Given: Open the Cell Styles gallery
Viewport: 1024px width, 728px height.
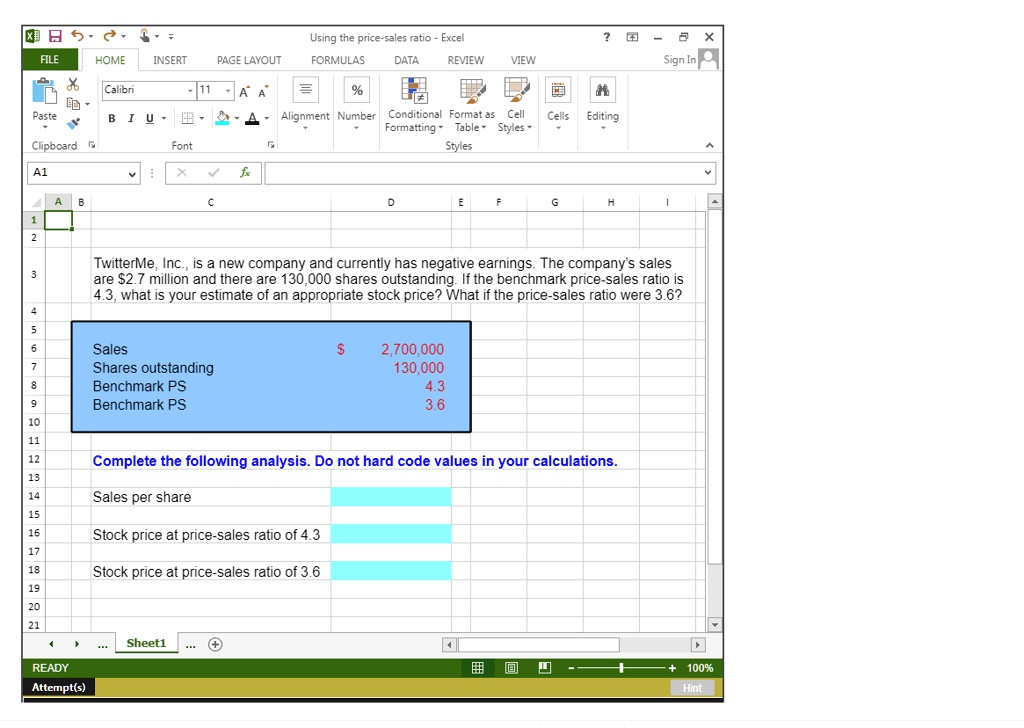Looking at the screenshot, I should 515,105.
